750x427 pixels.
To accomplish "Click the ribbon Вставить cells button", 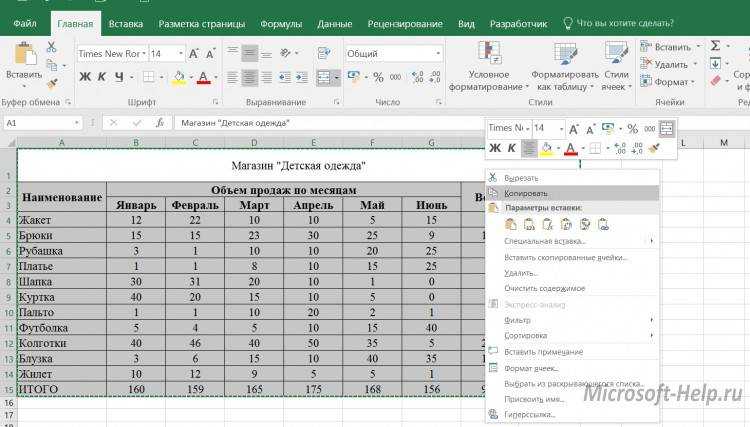I will 666,47.
